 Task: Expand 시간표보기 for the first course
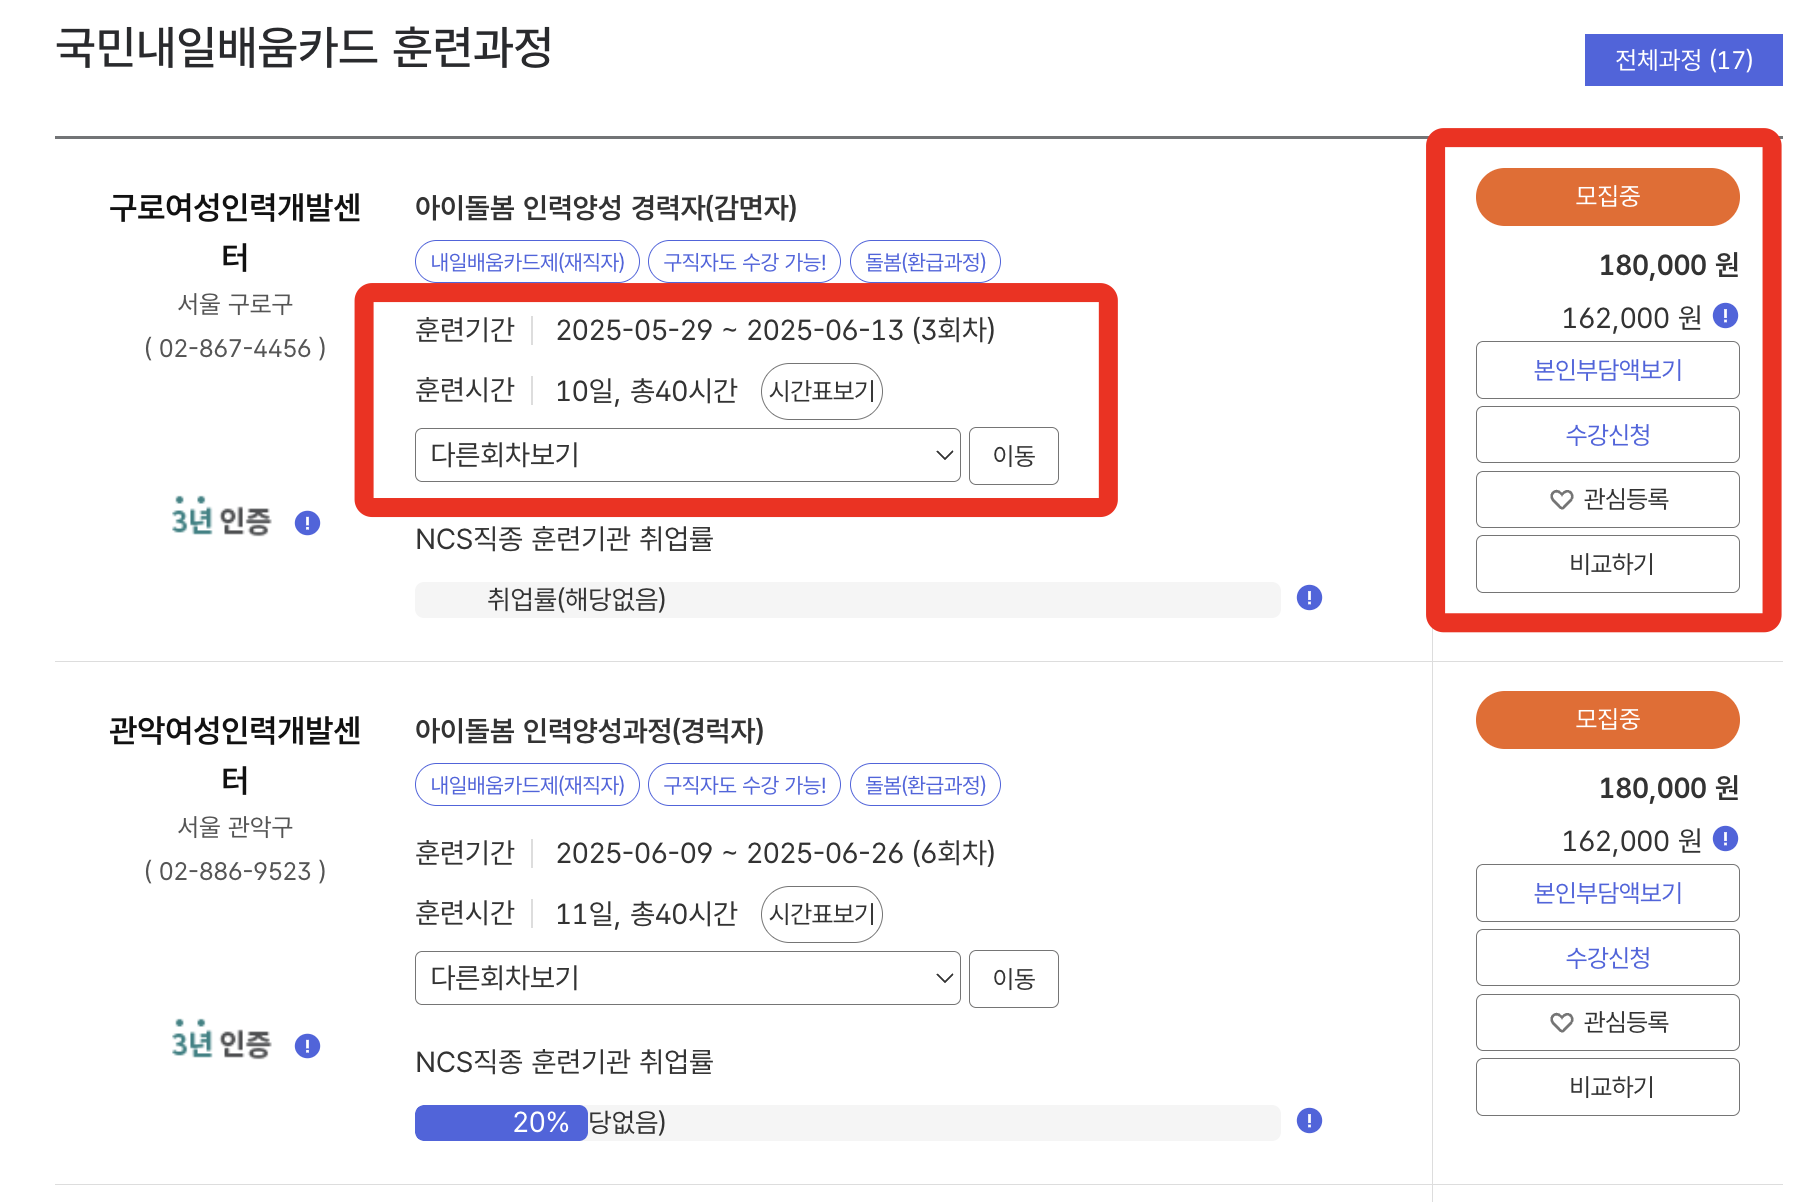click(821, 391)
